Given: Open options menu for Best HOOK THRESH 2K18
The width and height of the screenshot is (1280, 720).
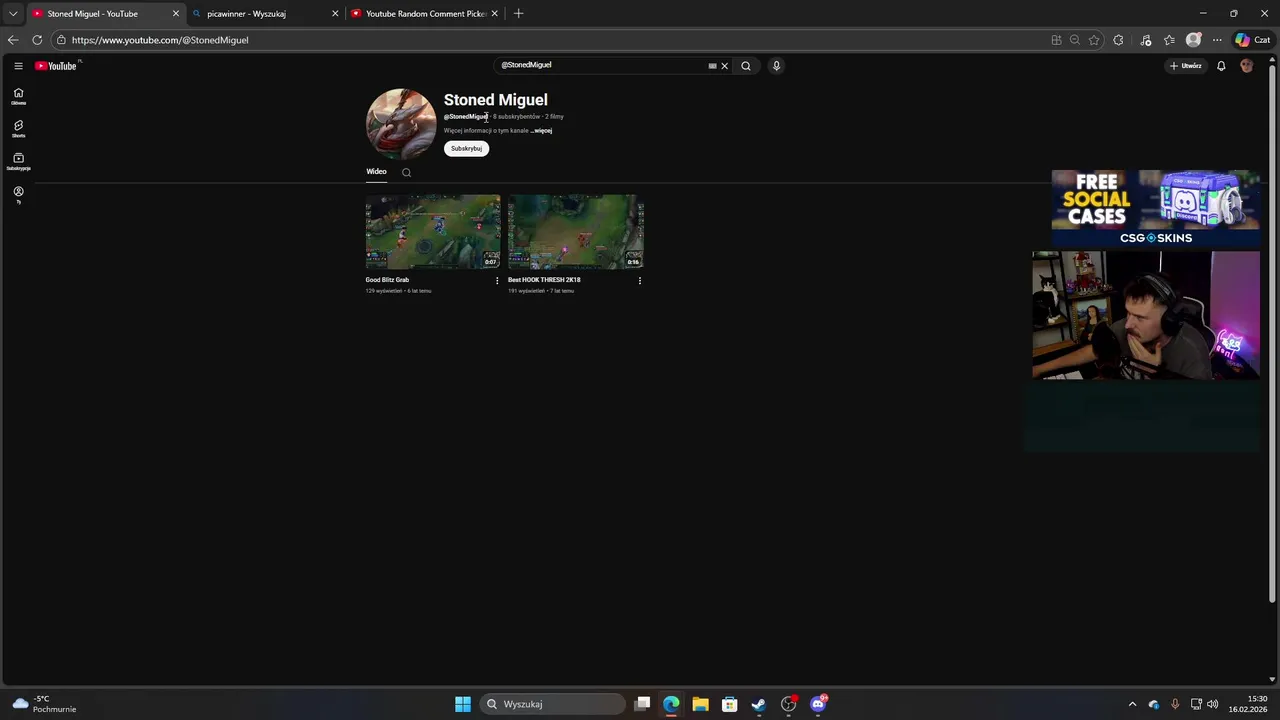Looking at the screenshot, I should coord(640,280).
